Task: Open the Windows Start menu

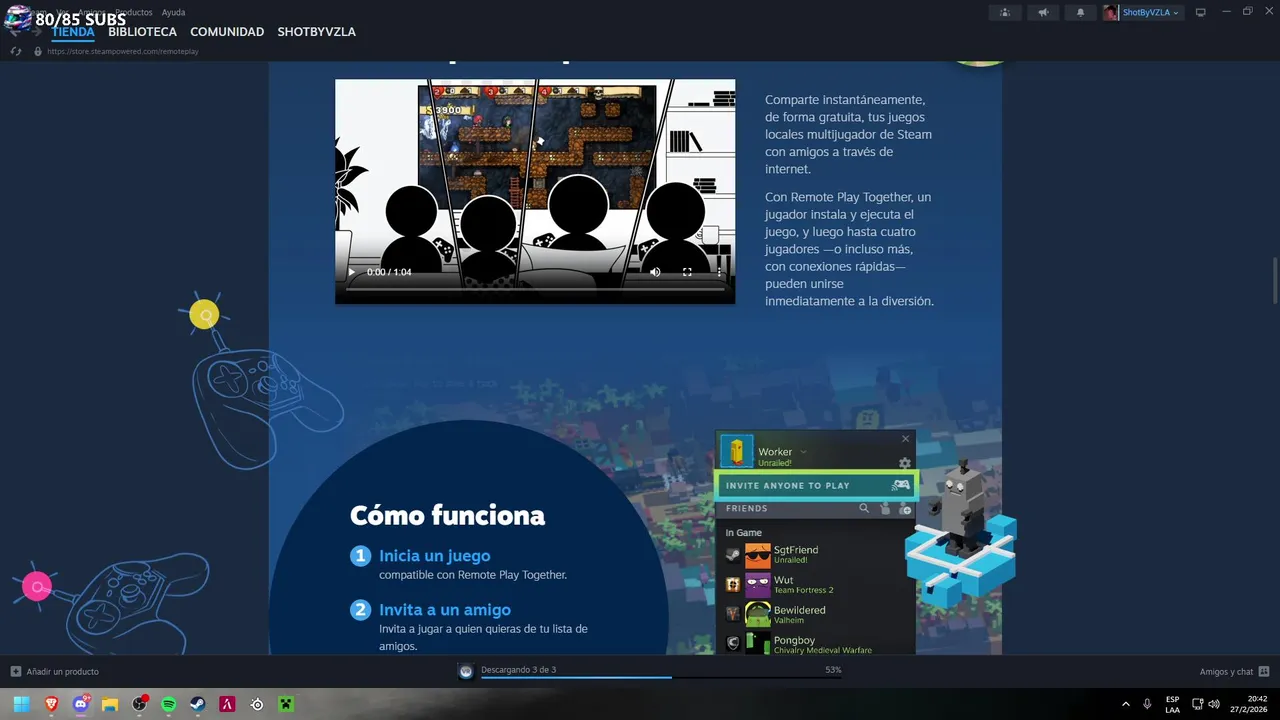Action: tap(21, 704)
